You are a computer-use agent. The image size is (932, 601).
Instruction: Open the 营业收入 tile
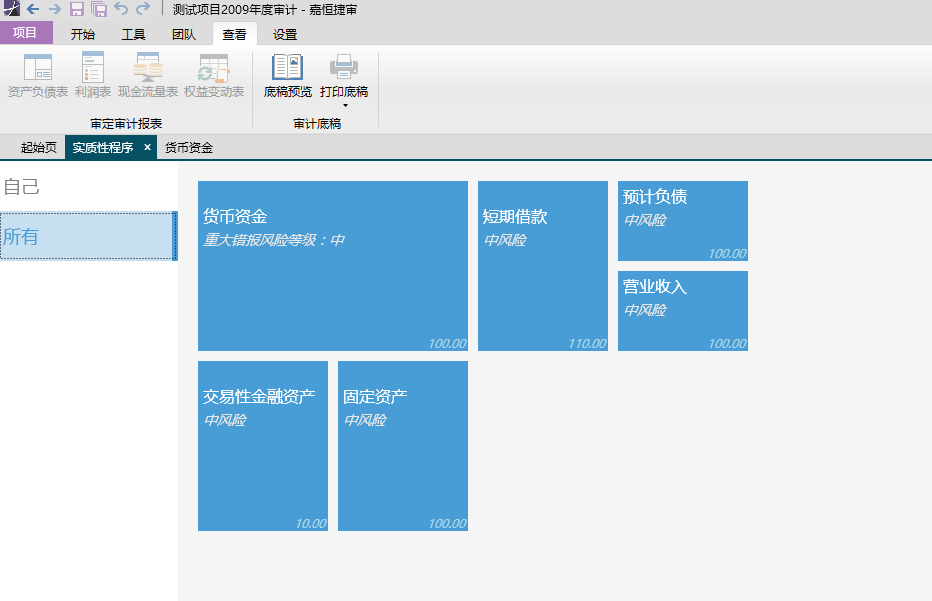[683, 311]
